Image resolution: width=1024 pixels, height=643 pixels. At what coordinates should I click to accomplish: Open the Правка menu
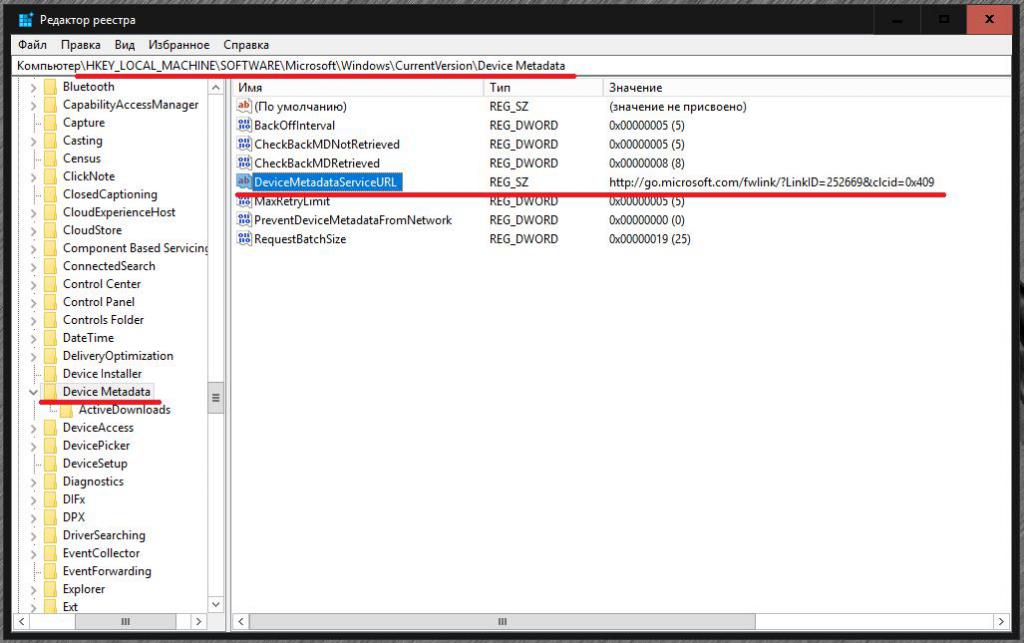[x=80, y=45]
